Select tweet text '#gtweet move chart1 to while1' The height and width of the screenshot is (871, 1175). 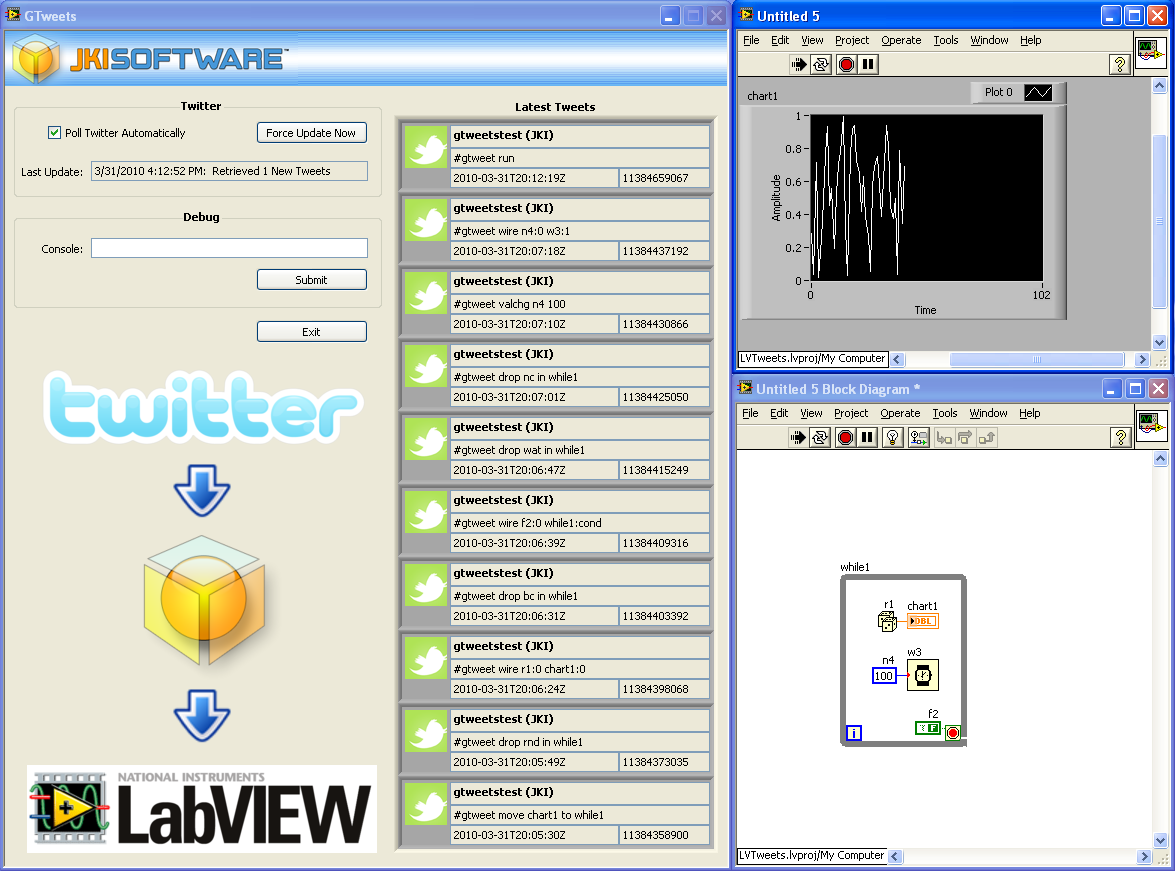tap(528, 815)
